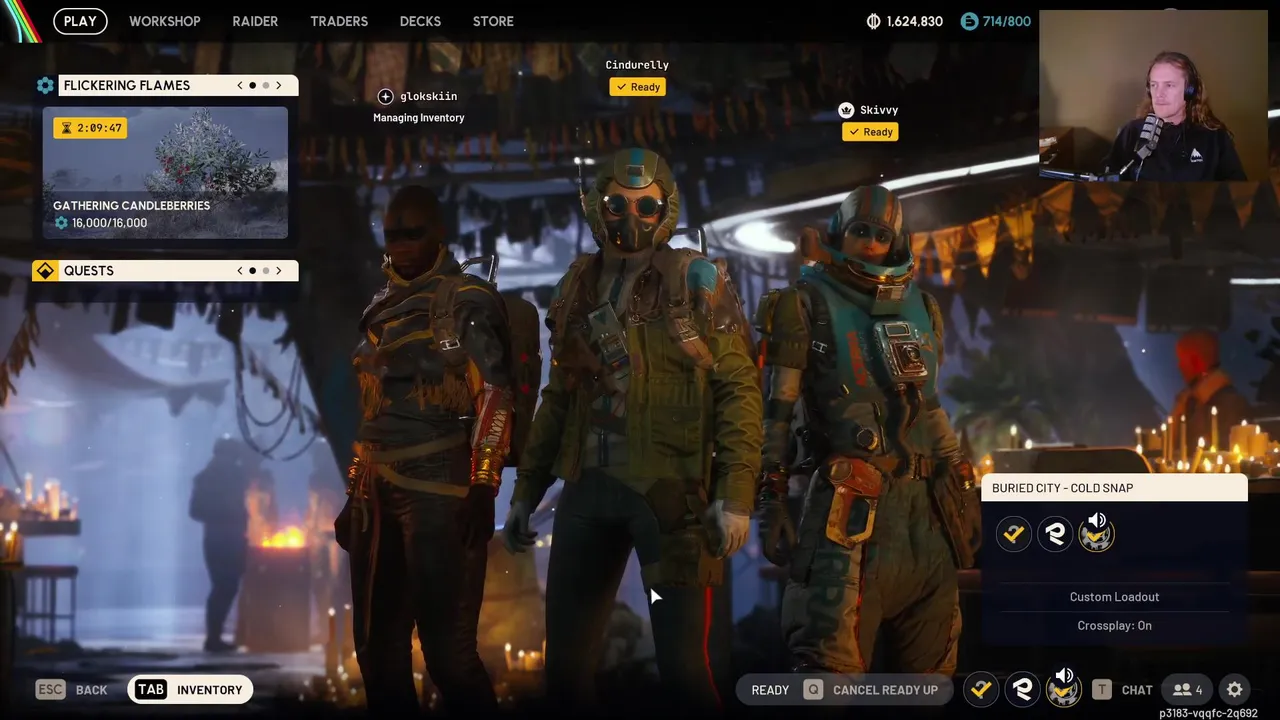
Task: Select second page dot in Quests header
Action: [266, 271]
